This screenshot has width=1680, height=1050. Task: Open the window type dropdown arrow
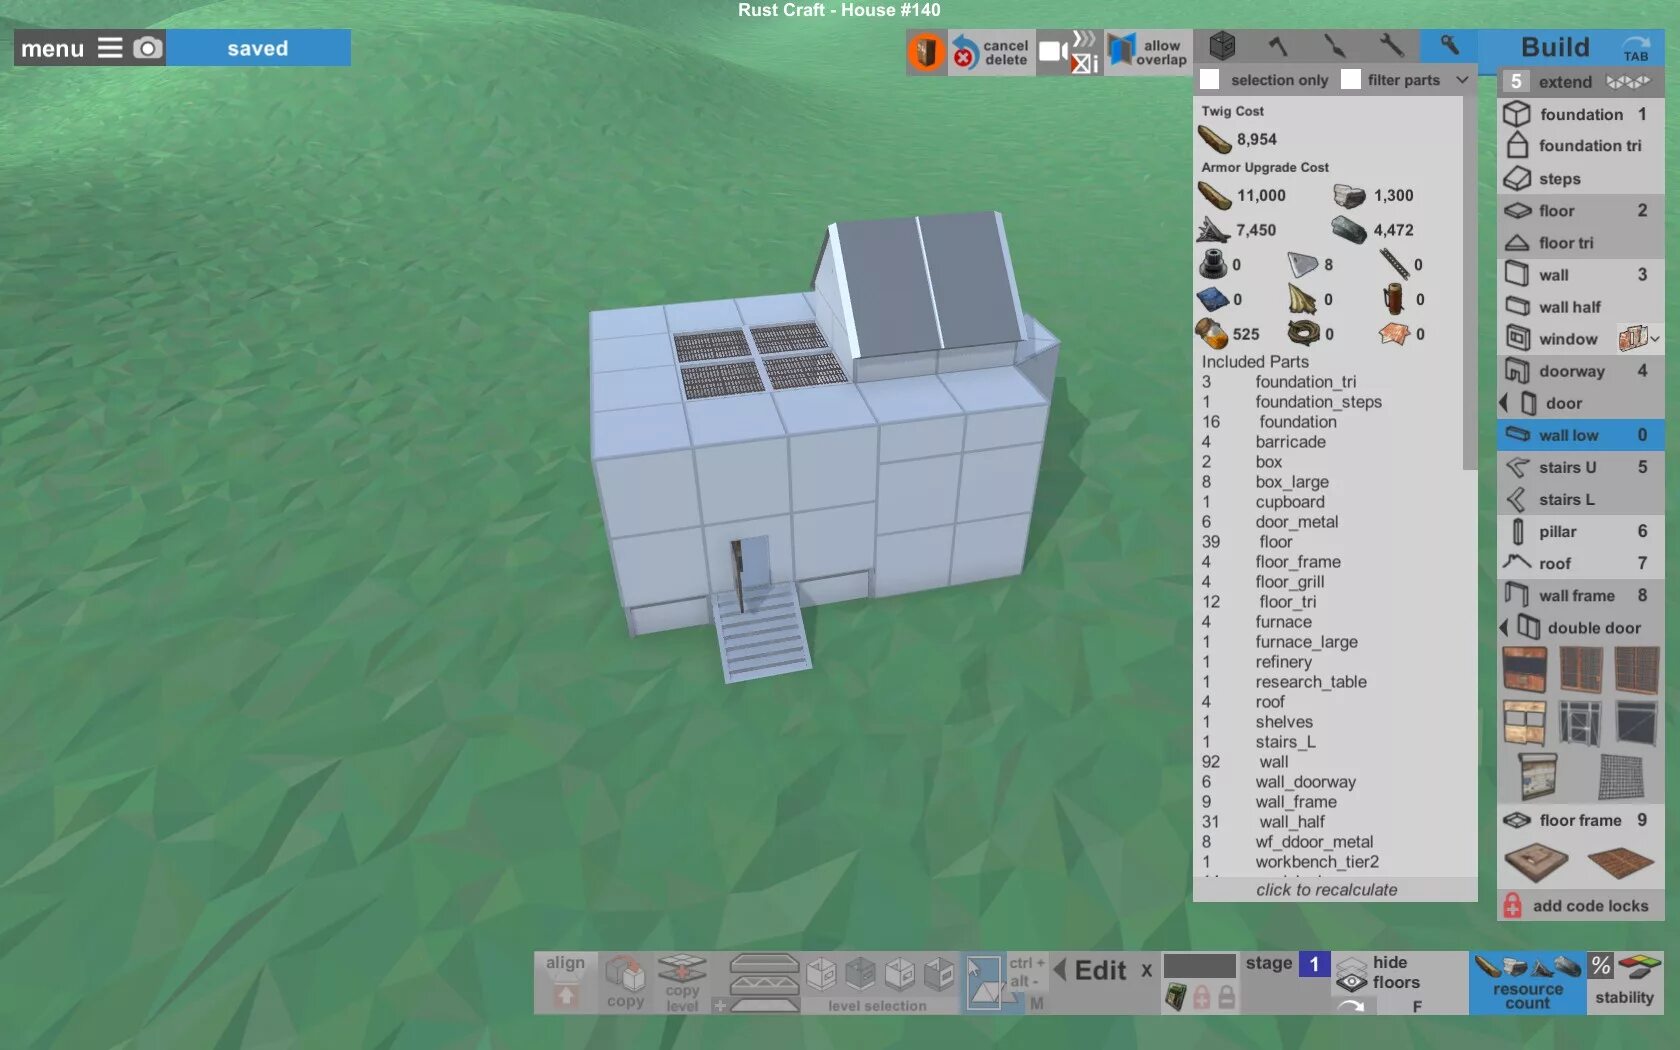pyautogui.click(x=1655, y=339)
